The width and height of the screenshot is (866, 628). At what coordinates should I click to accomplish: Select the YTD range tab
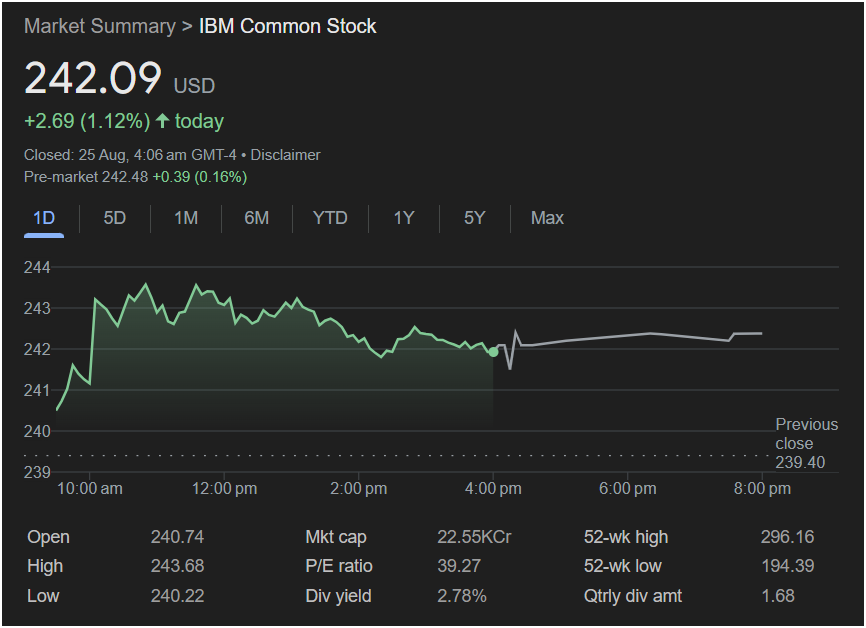pyautogui.click(x=330, y=218)
